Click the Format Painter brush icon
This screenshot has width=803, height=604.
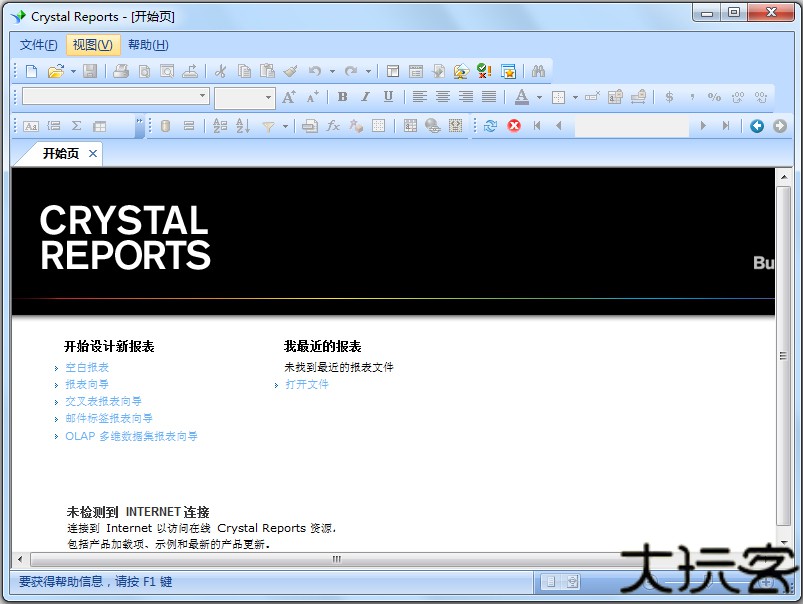coord(290,71)
